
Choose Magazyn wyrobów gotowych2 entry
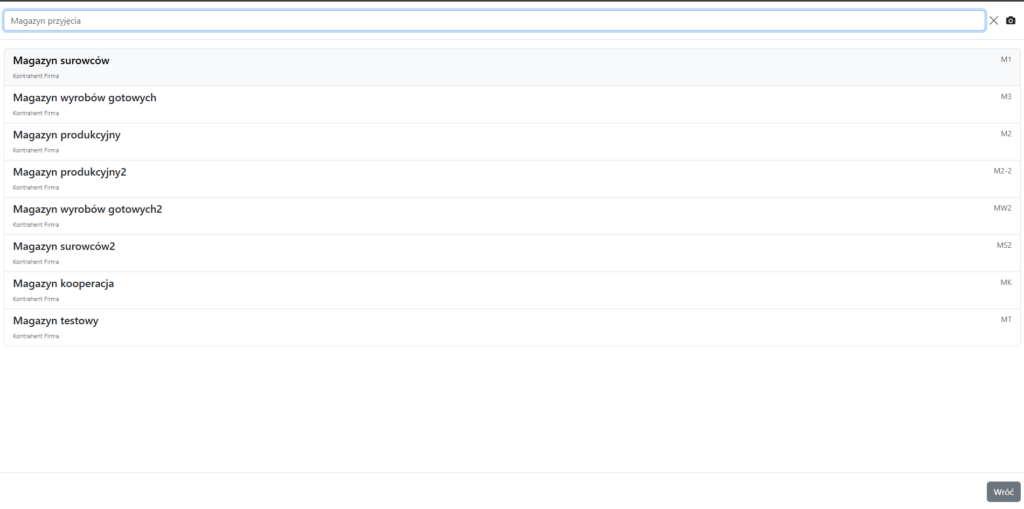(x=88, y=209)
